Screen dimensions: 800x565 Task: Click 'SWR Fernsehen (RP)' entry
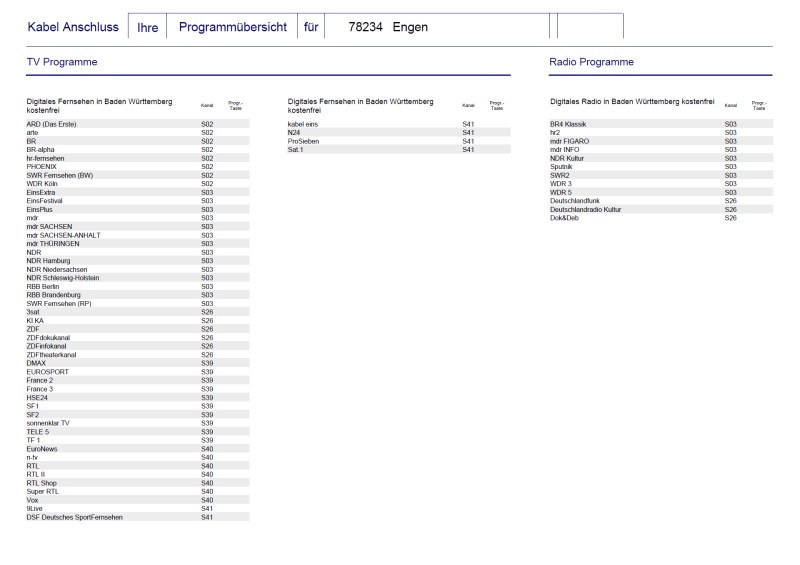click(x=138, y=304)
